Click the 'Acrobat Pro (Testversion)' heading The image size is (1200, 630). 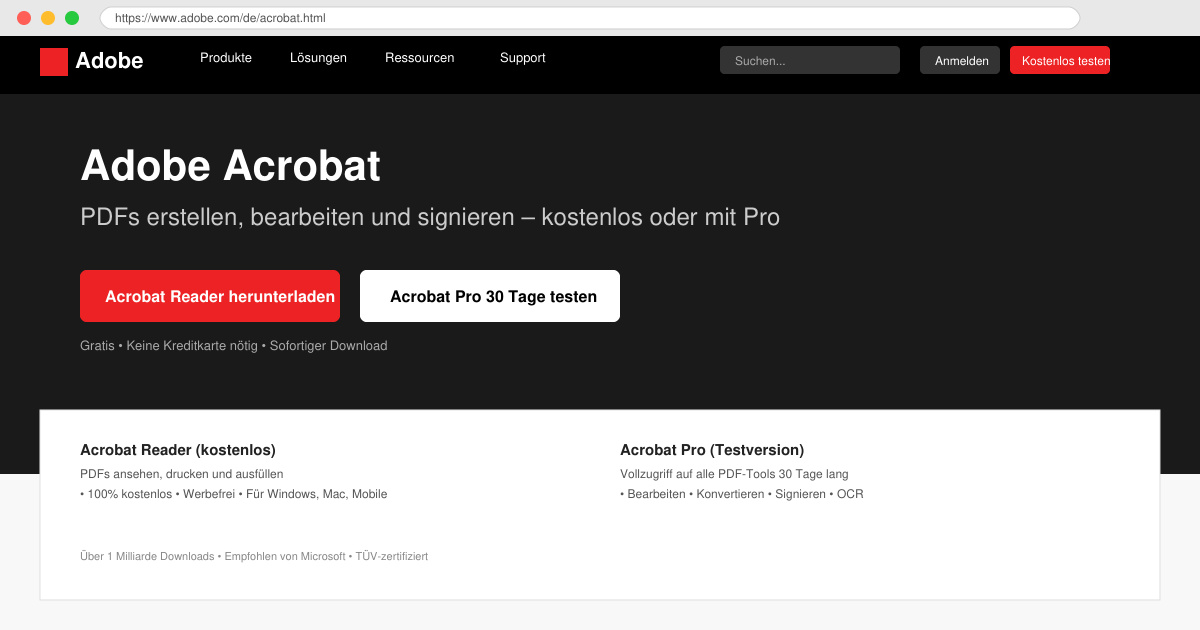coord(712,450)
